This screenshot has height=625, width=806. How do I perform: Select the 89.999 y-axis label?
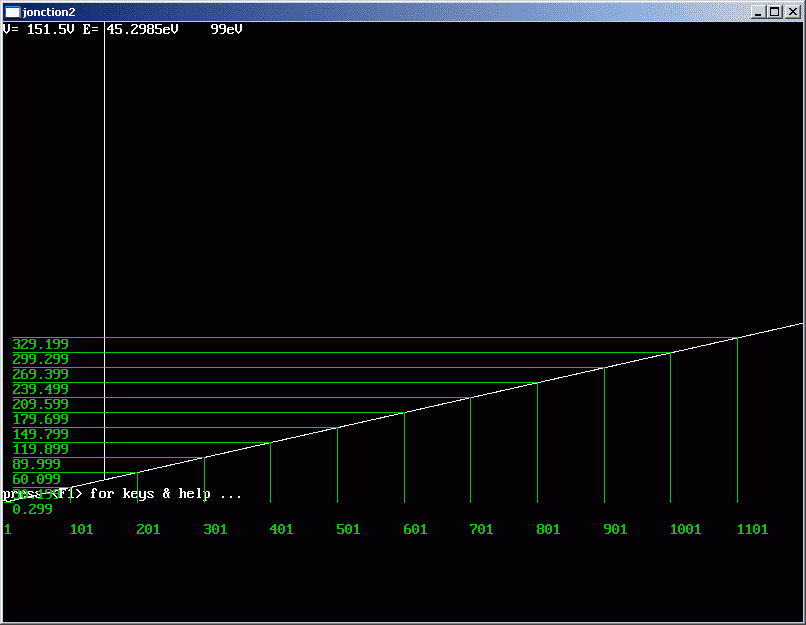pyautogui.click(x=37, y=464)
